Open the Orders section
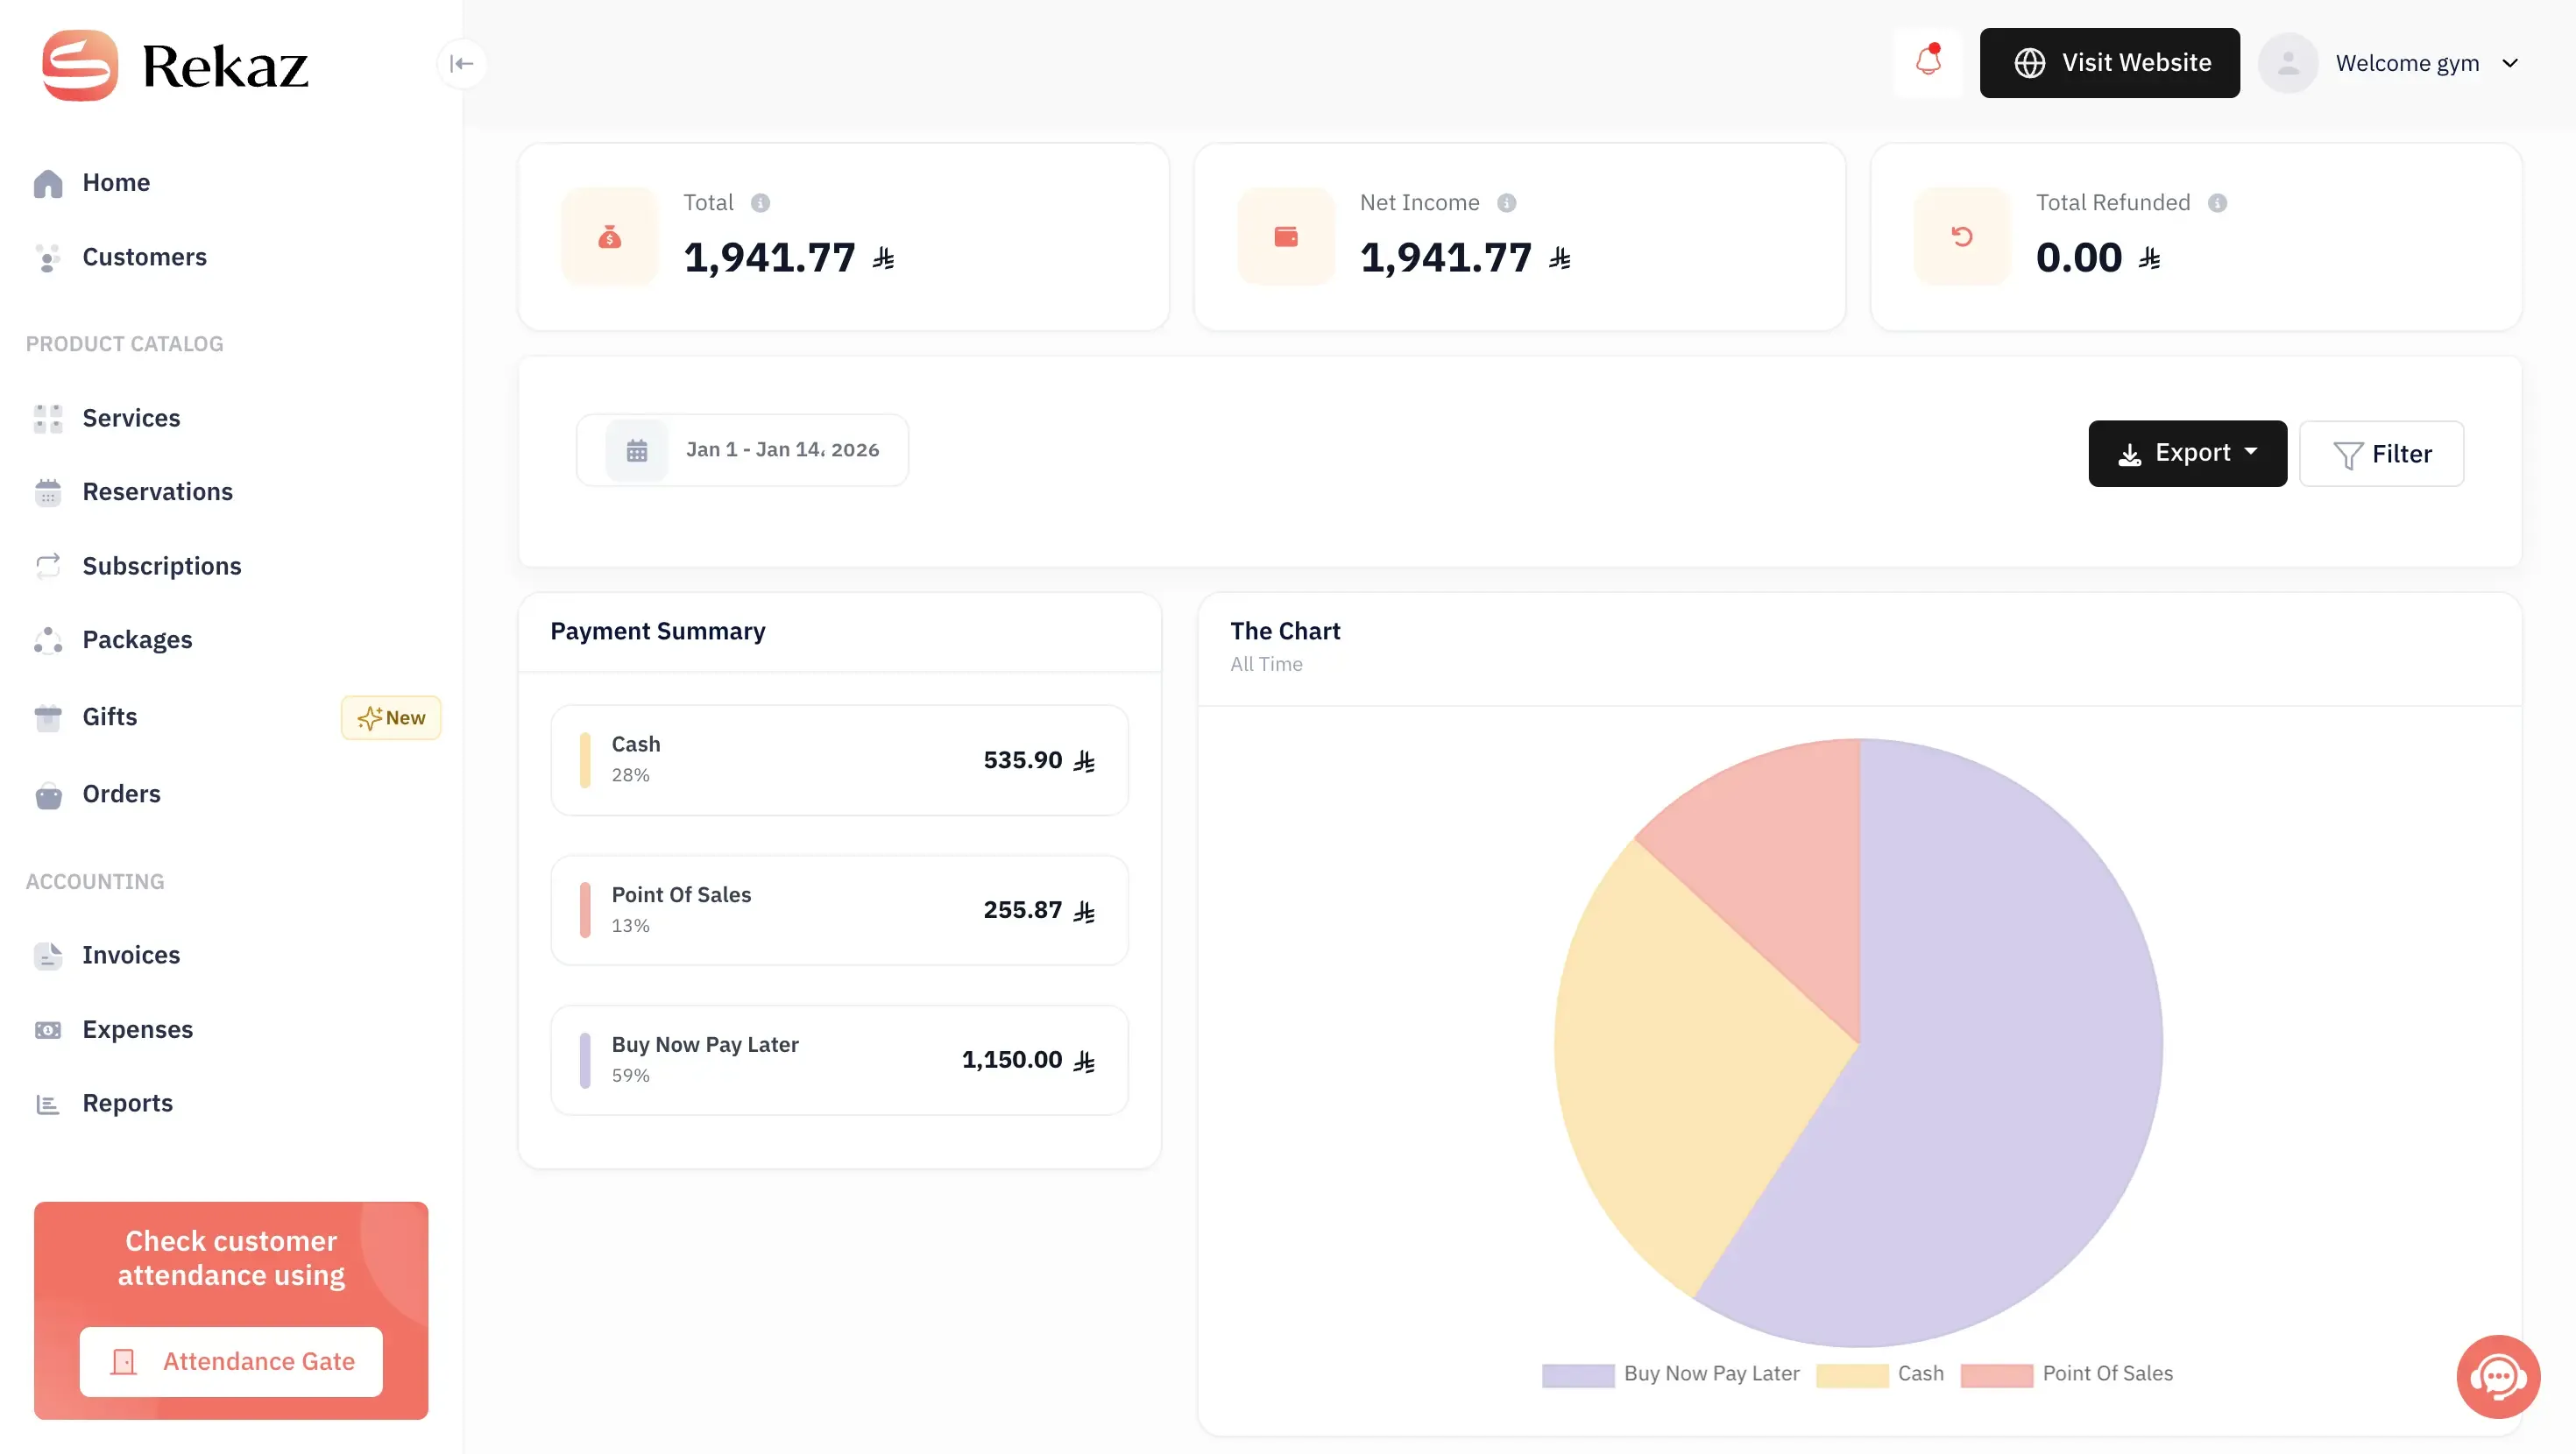Image resolution: width=2576 pixels, height=1454 pixels. [x=121, y=794]
